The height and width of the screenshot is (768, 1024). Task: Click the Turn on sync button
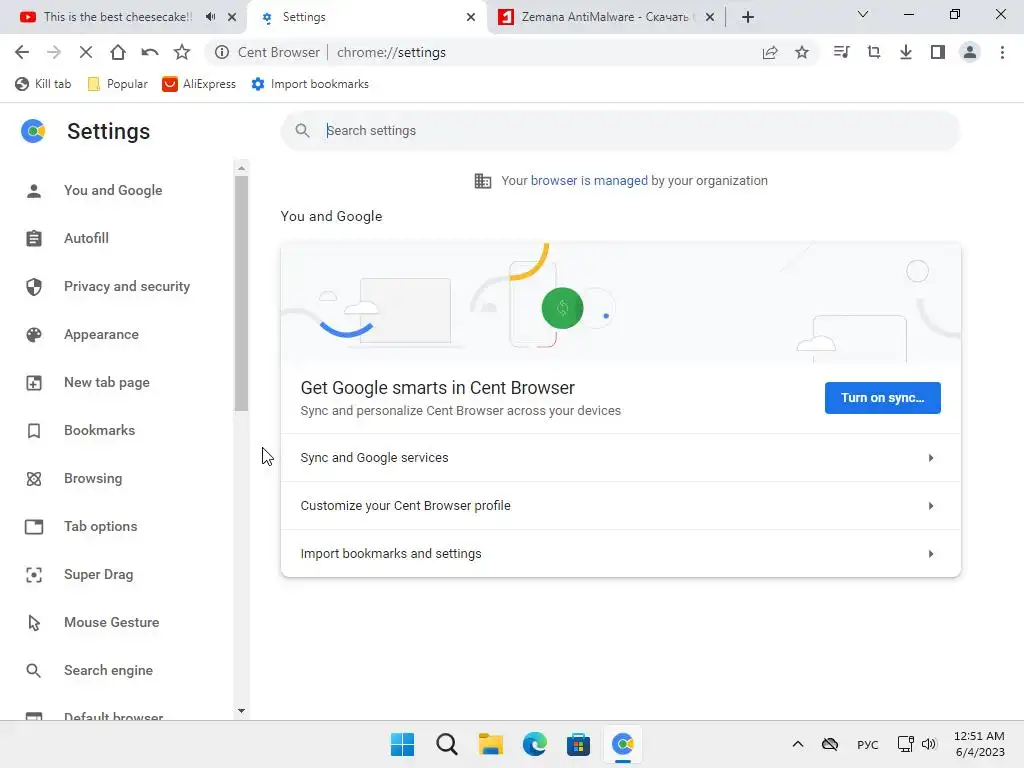[882, 398]
